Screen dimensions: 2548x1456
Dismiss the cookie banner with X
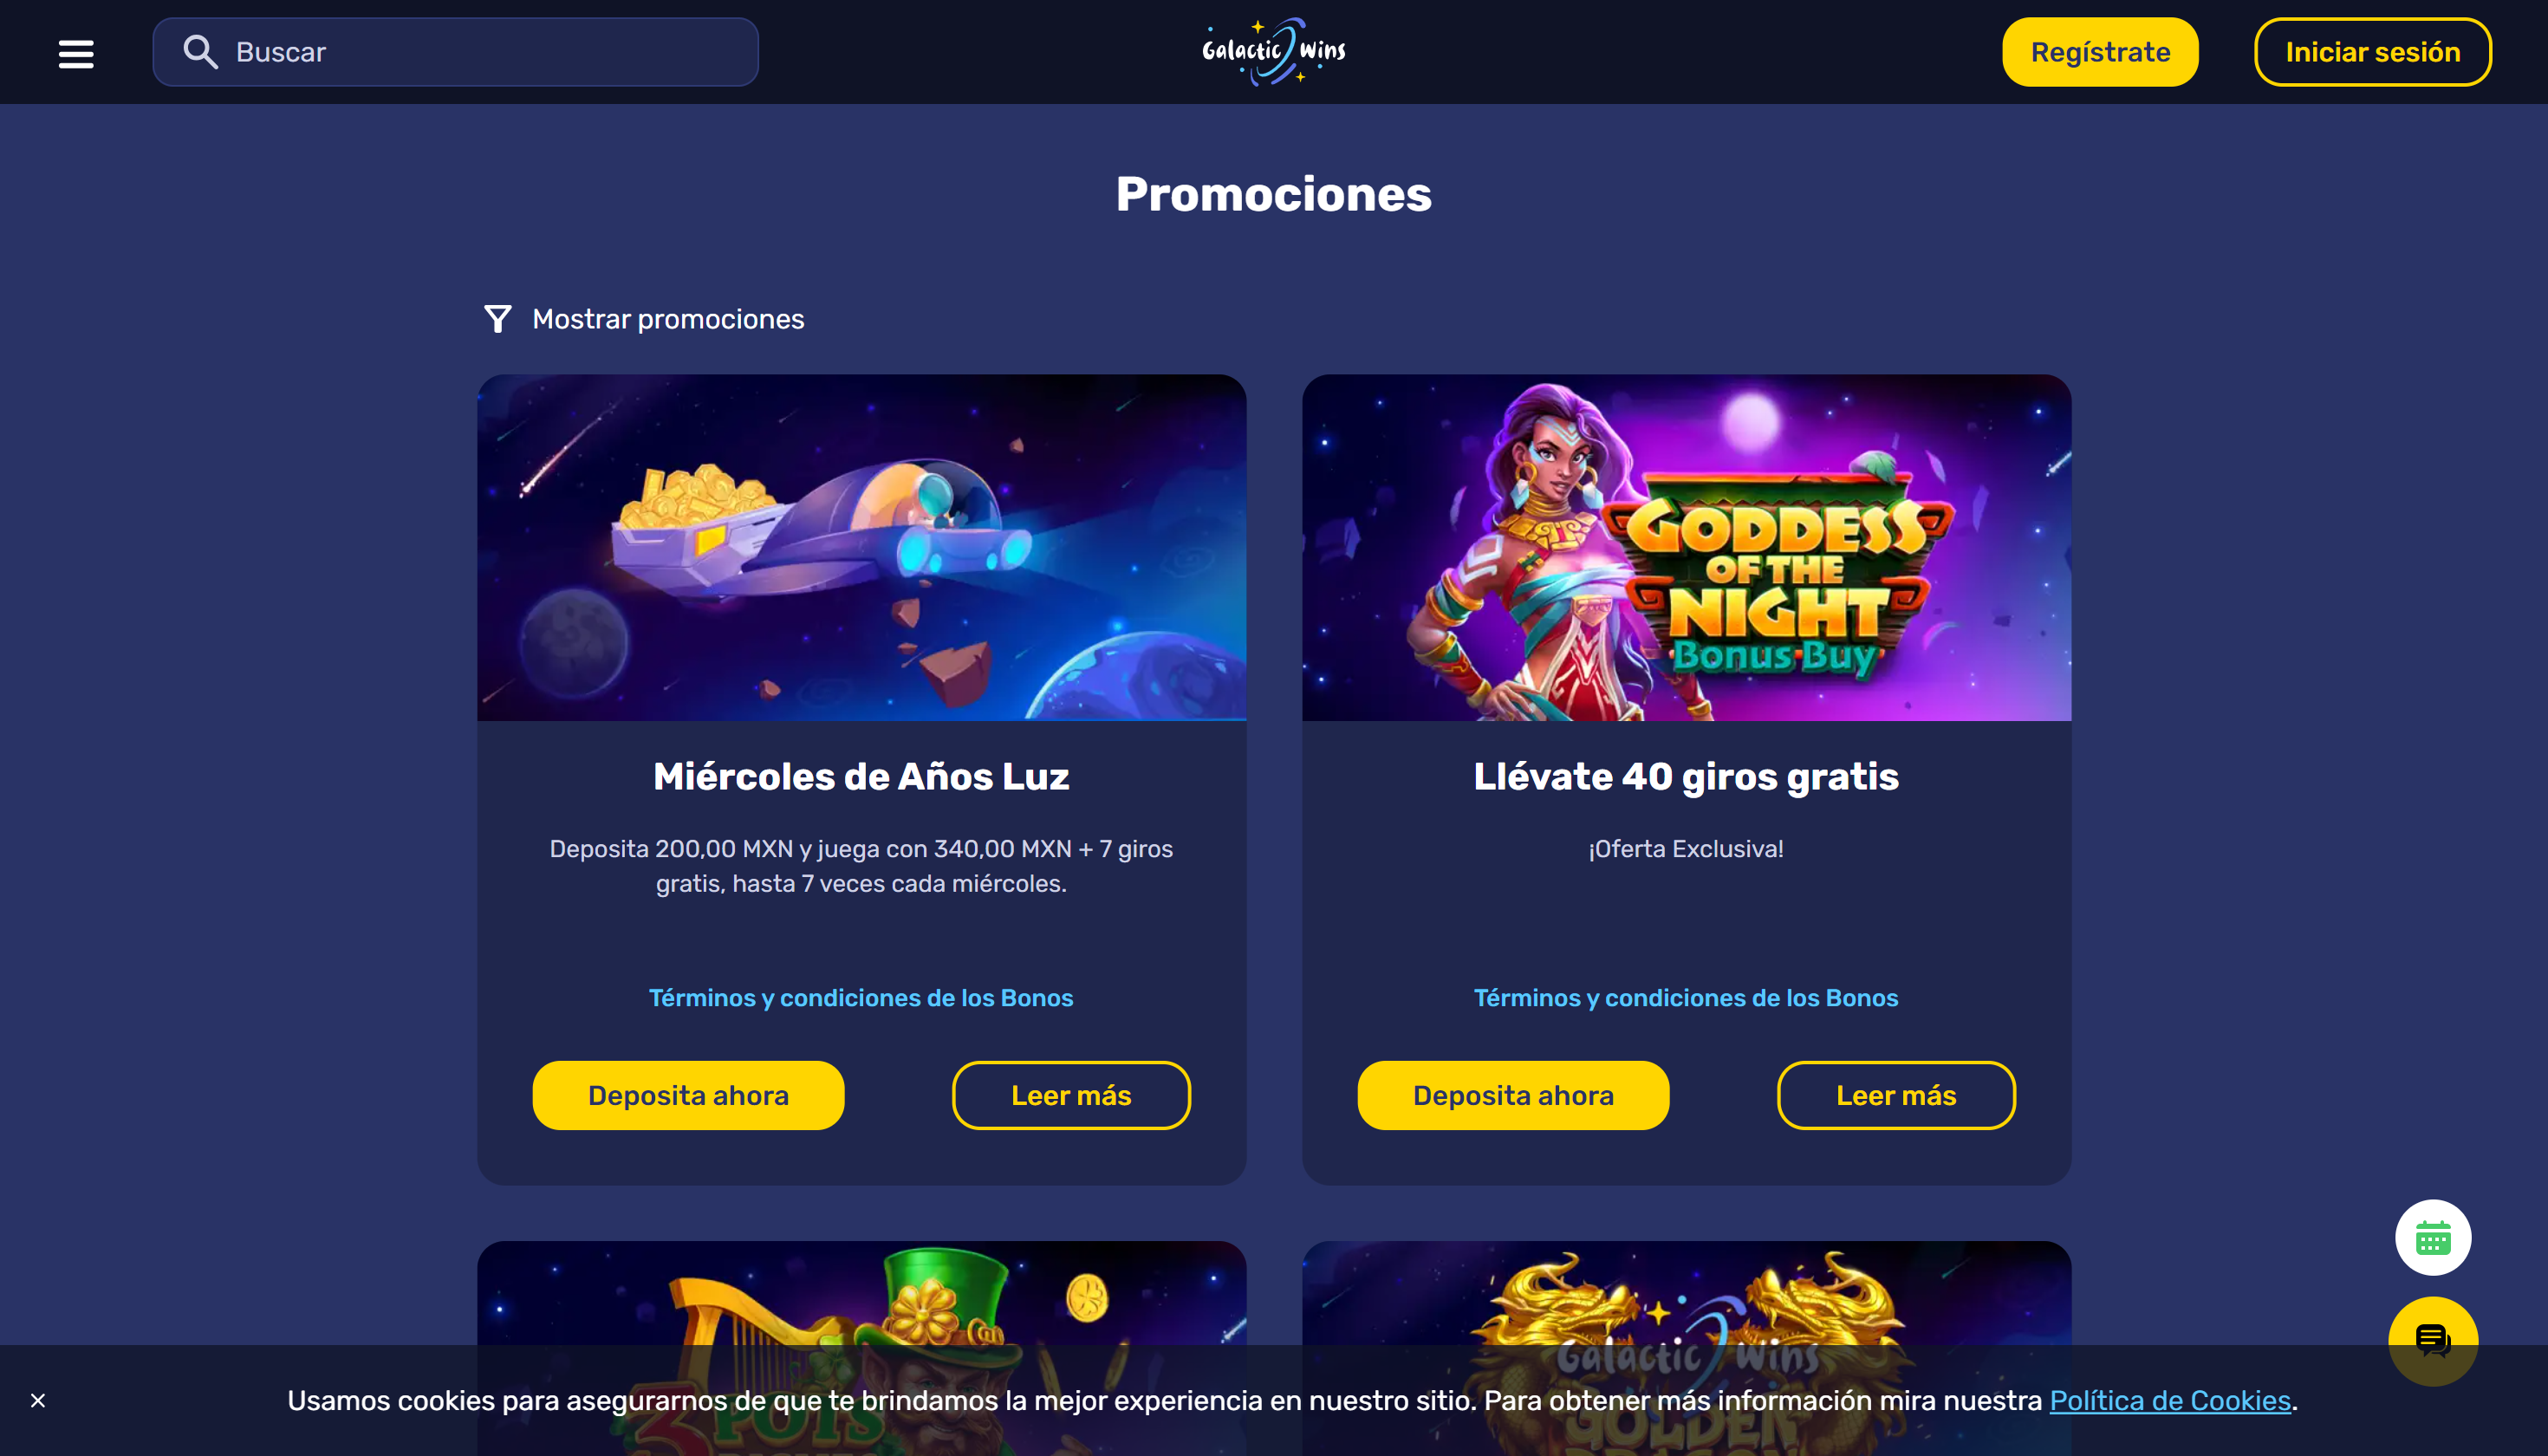point(38,1400)
